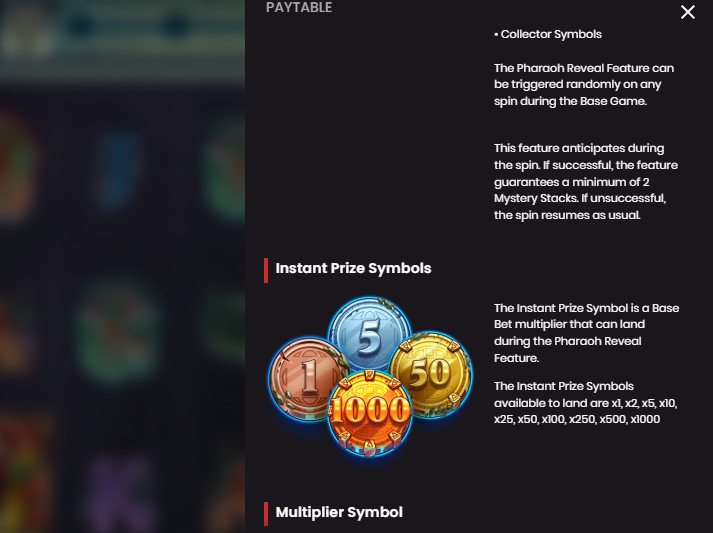Click the Pharaoh Reveal Feature trigger paragraph
This screenshot has width=713, height=533.
pos(584,85)
